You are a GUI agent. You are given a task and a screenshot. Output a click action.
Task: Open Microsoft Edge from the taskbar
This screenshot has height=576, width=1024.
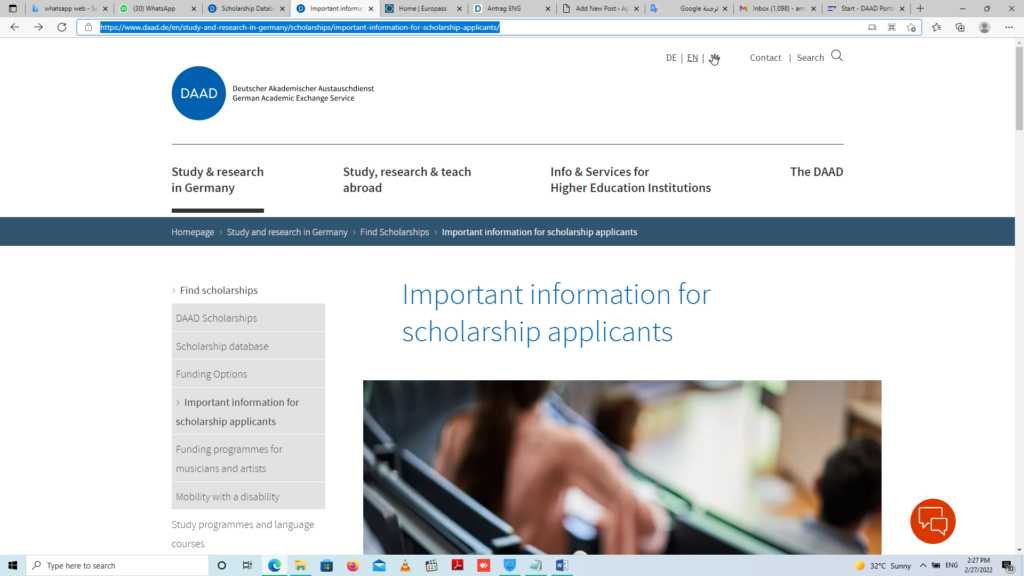(274, 566)
